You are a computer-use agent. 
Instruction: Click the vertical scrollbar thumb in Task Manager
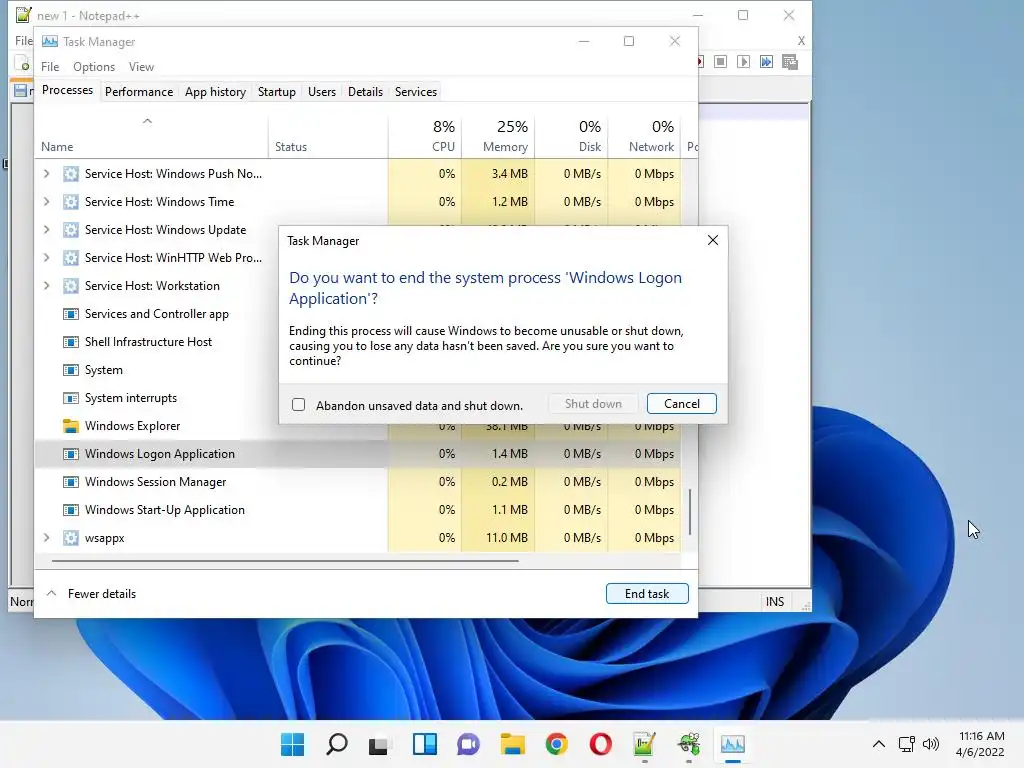pos(690,511)
